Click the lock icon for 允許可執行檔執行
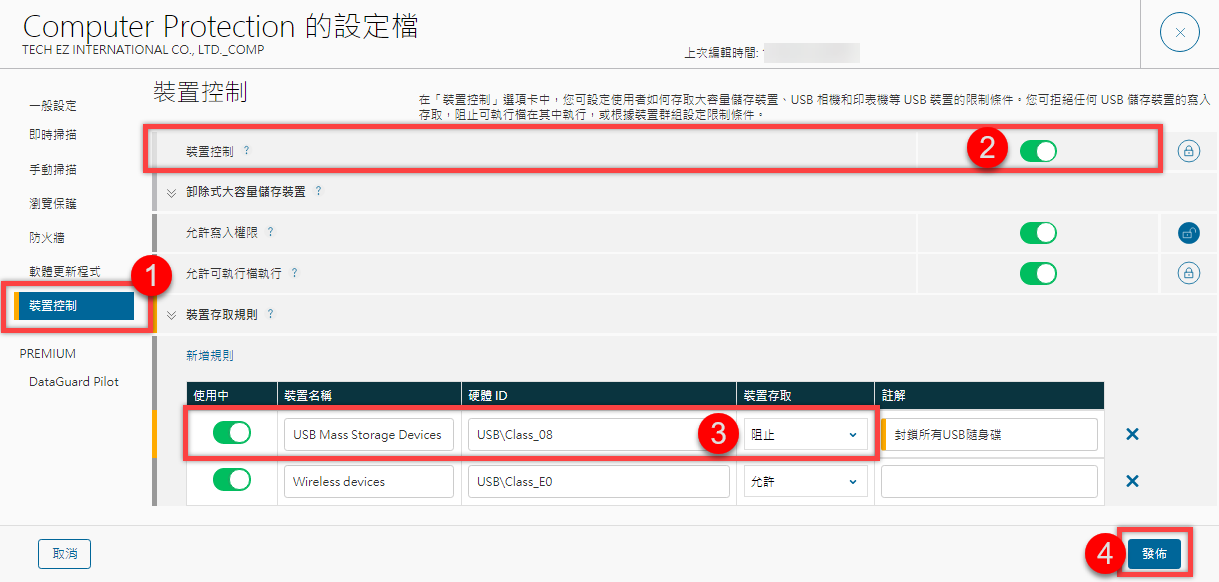This screenshot has width=1219, height=582. point(1188,272)
